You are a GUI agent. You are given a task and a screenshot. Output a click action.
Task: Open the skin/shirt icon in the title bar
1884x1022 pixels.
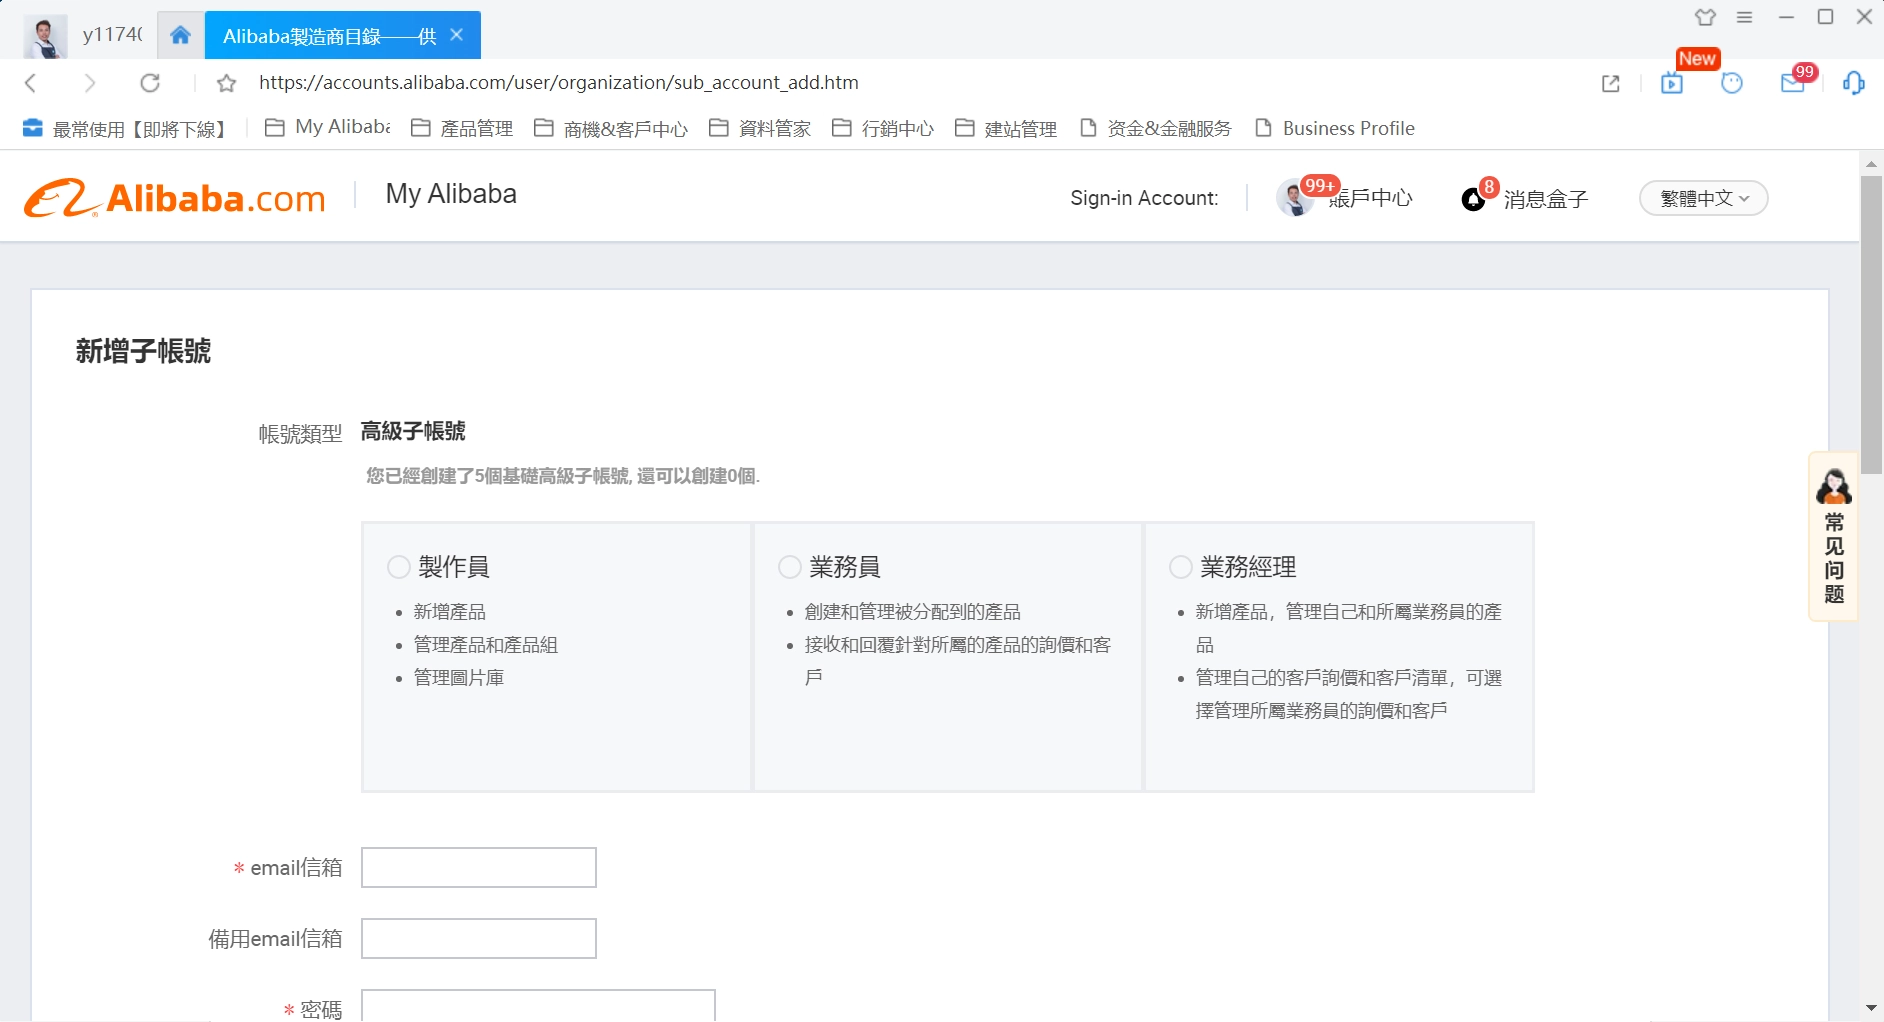tap(1705, 17)
